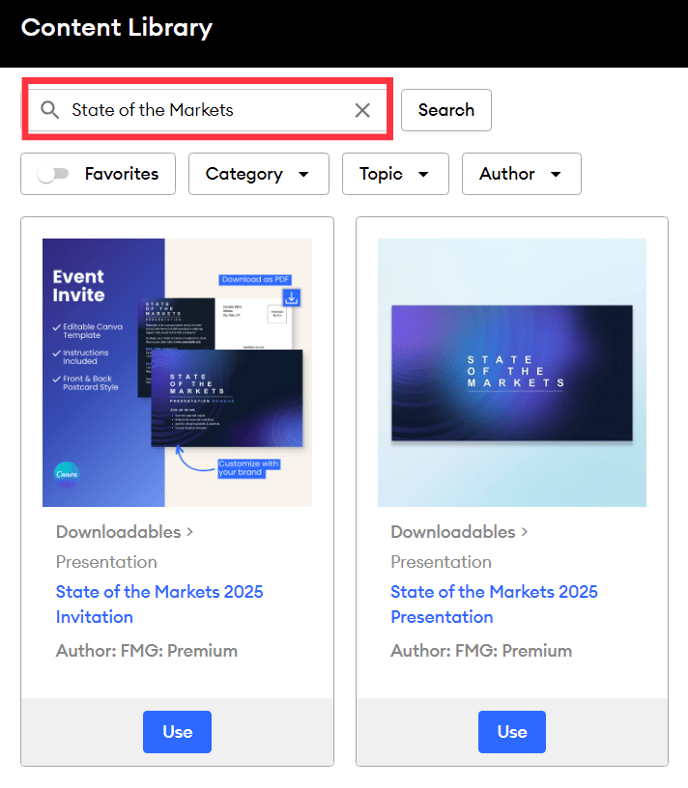Use the State of the Markets 2025 Invitation

click(x=177, y=732)
